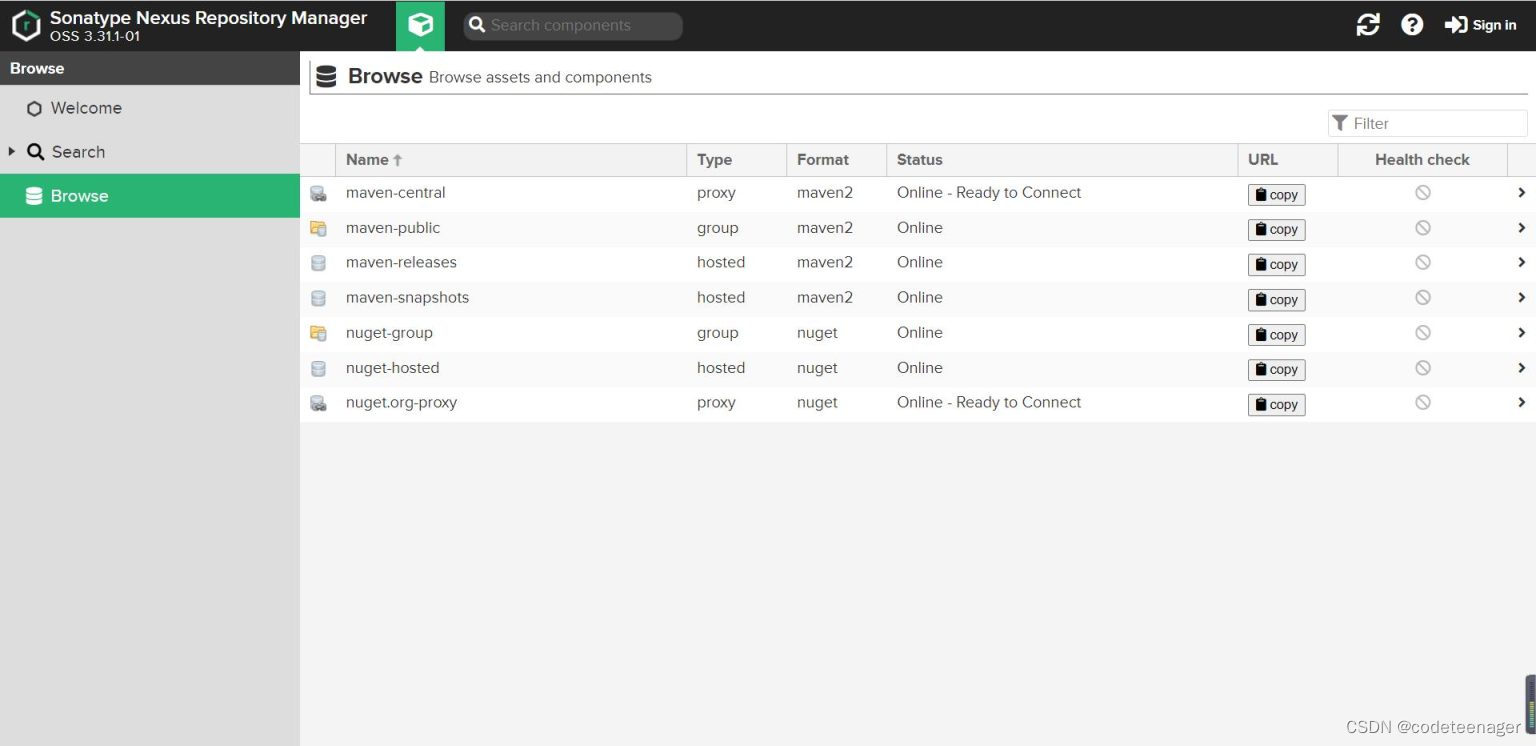Select the maven-snapshots repository name
Viewport: 1536px width, 746px height.
coord(407,297)
